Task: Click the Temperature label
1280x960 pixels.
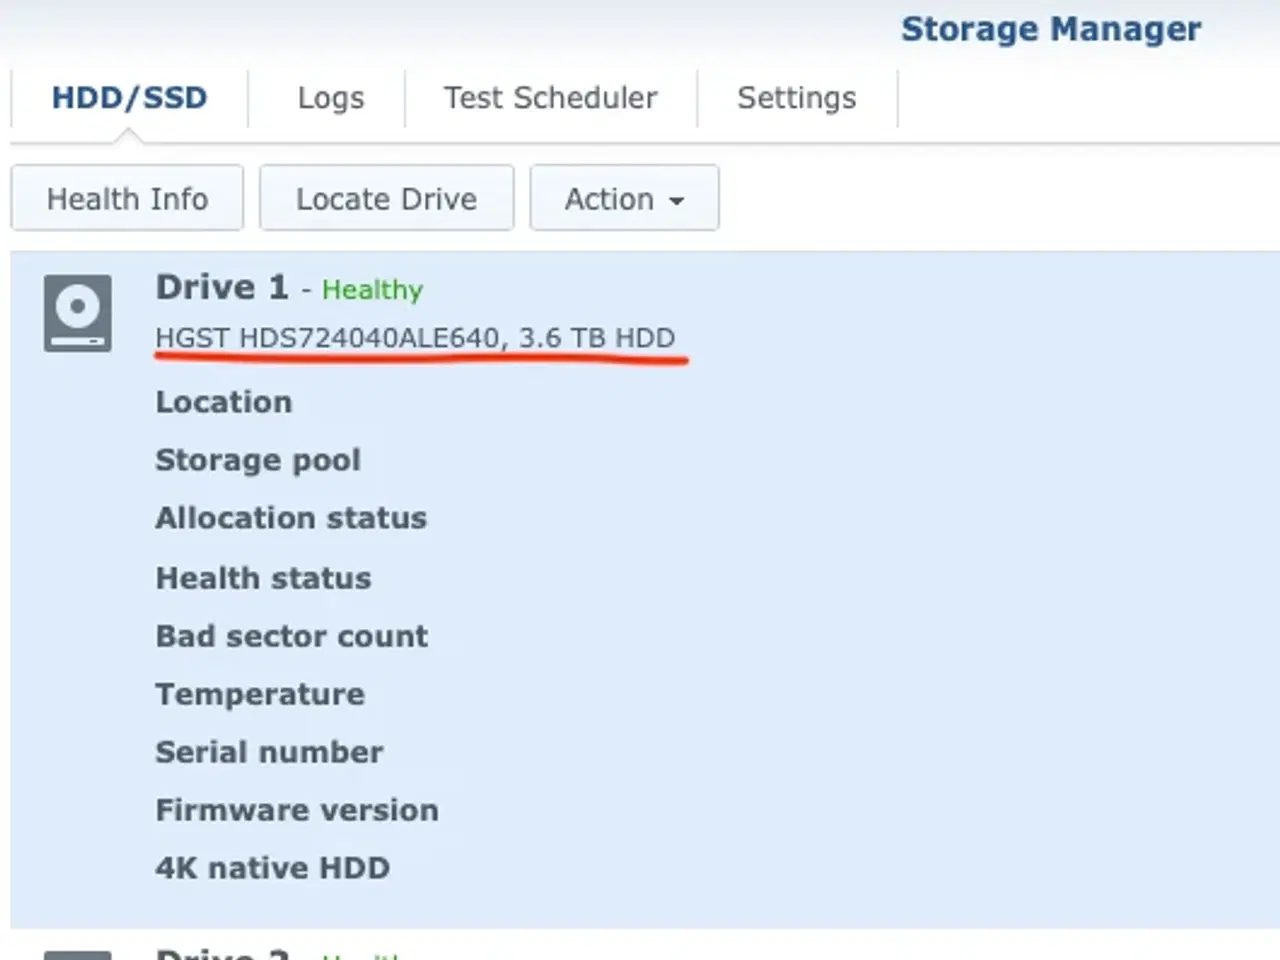Action: 259,694
